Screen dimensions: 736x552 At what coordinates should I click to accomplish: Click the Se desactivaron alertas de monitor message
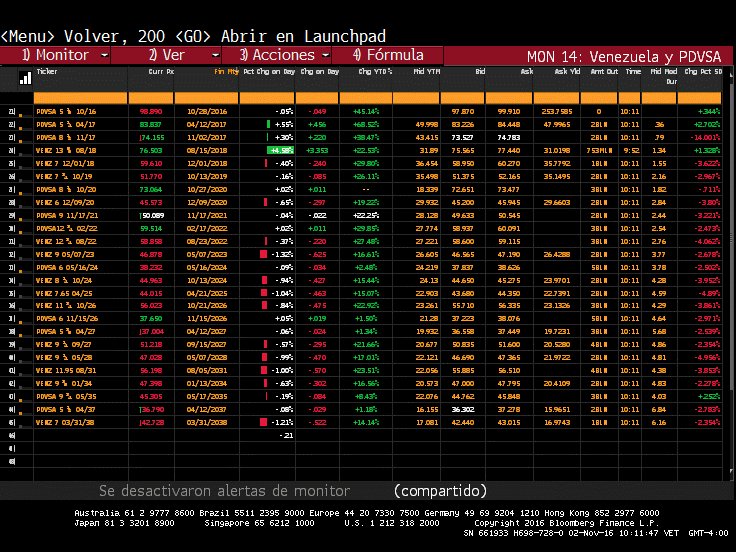click(x=224, y=491)
